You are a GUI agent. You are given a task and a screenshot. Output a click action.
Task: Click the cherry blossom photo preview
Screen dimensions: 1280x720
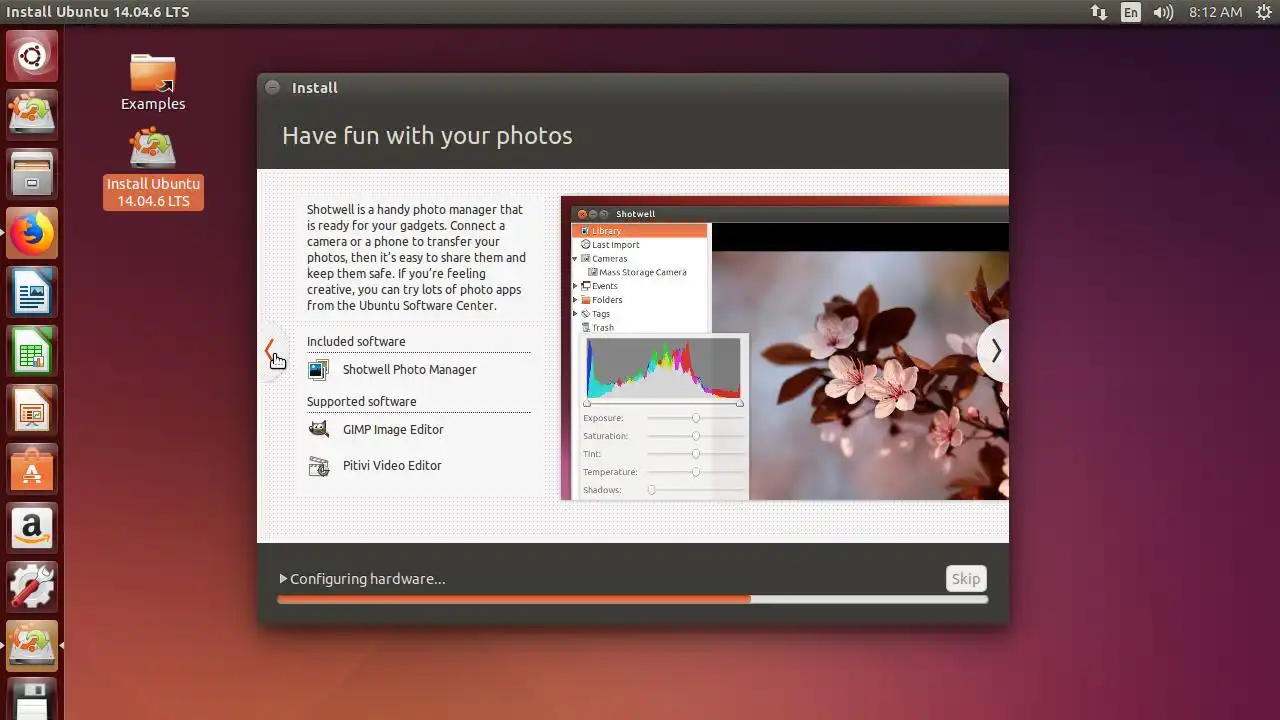pyautogui.click(x=860, y=375)
